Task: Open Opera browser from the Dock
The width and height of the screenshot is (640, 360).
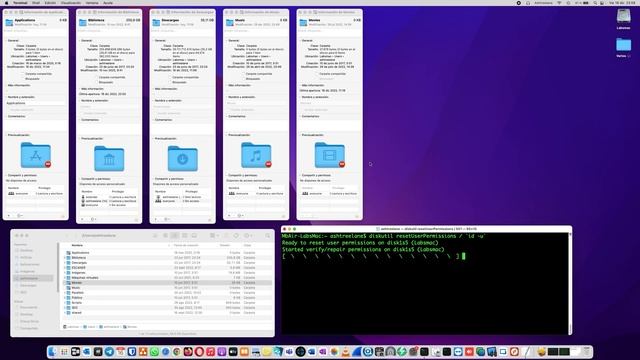Action: (199, 351)
